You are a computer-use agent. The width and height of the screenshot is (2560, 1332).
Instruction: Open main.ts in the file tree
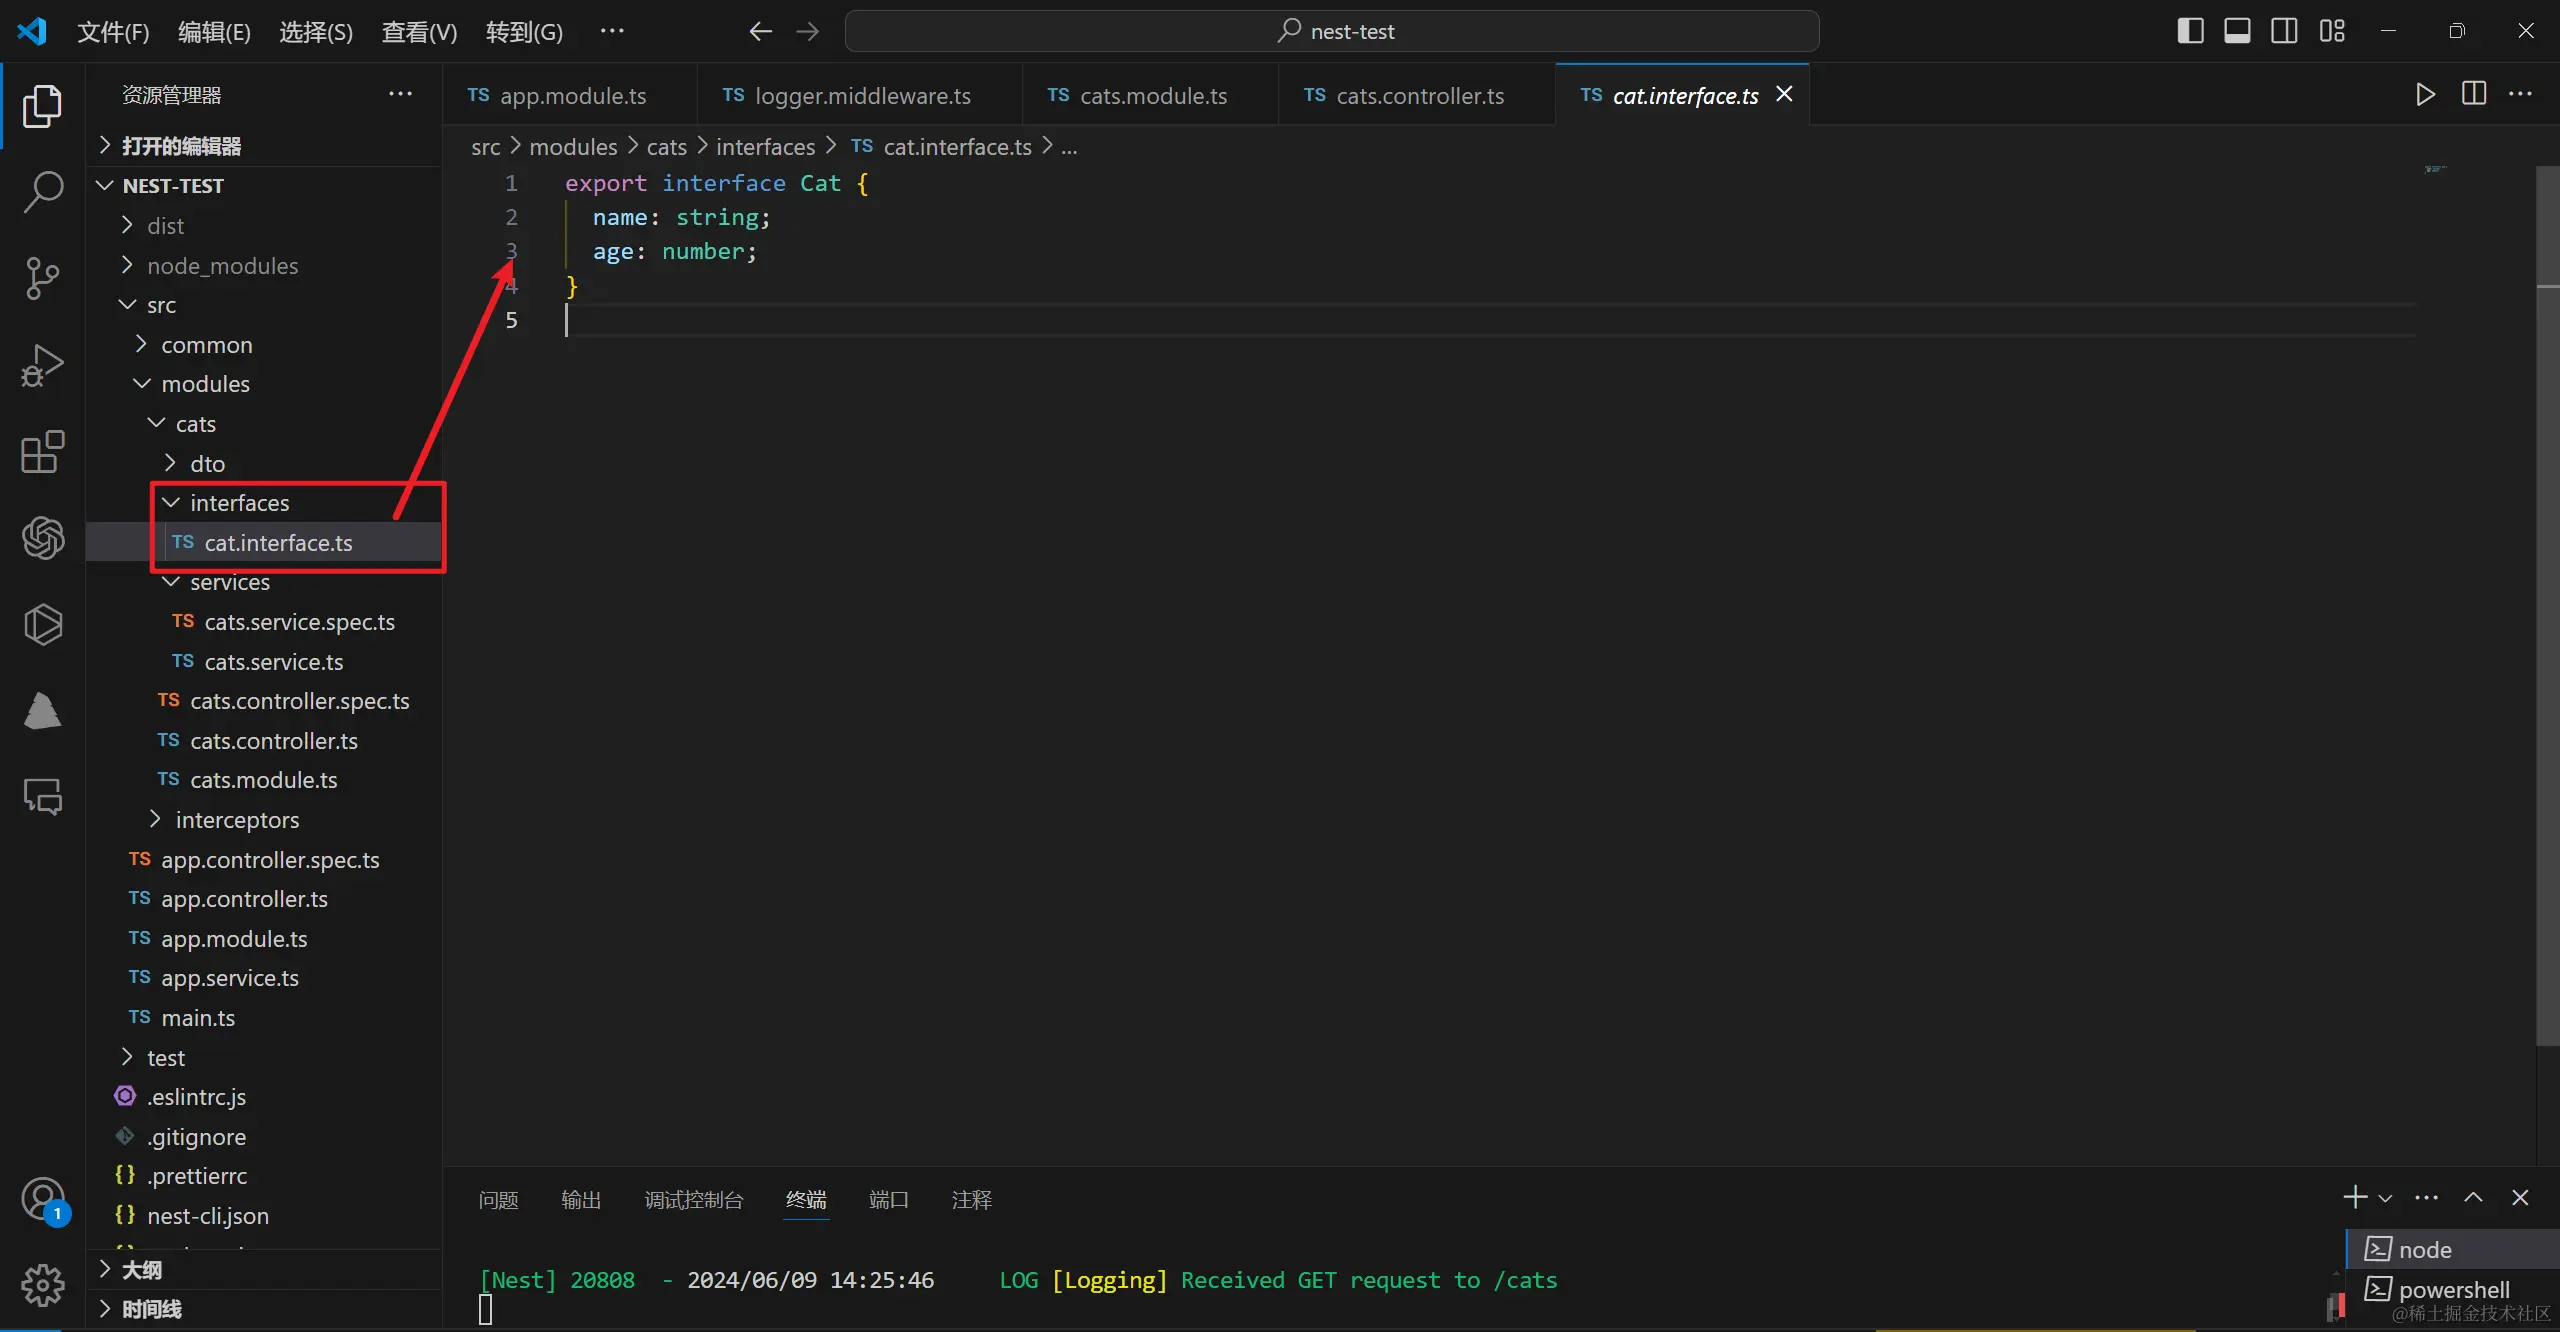click(x=265, y=1018)
